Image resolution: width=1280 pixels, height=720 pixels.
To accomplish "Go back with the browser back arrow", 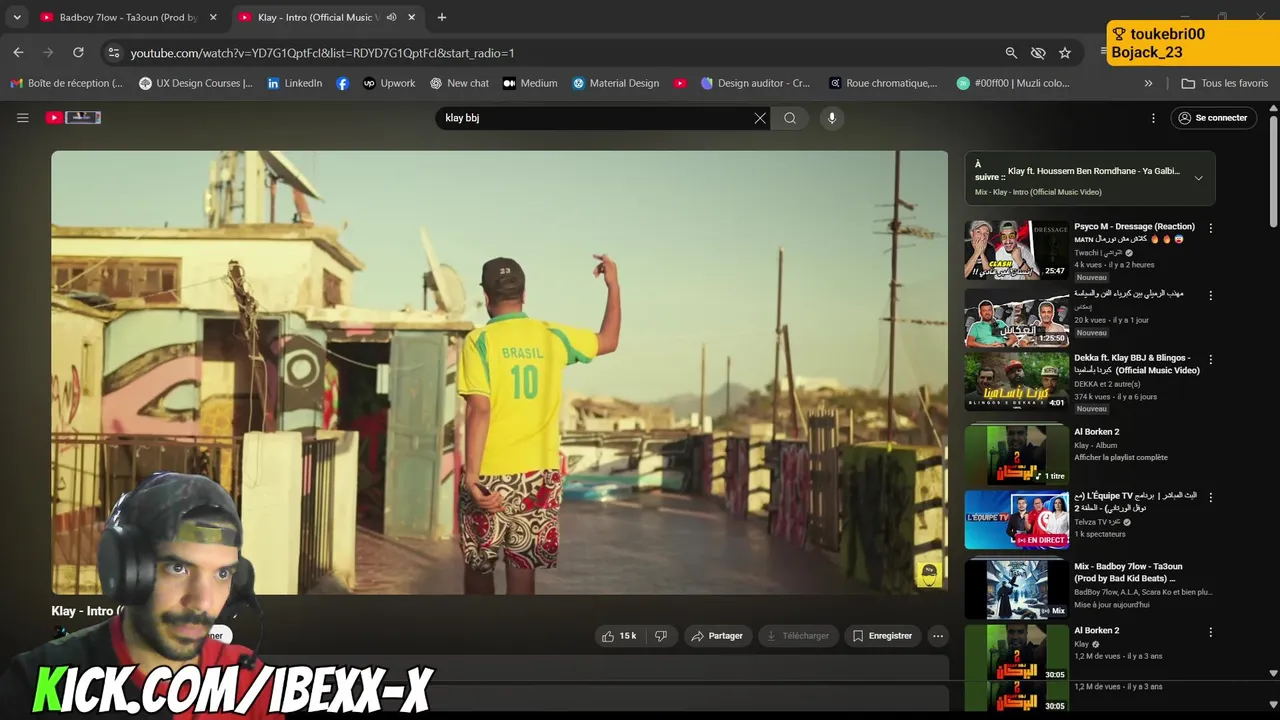I will (x=18, y=53).
